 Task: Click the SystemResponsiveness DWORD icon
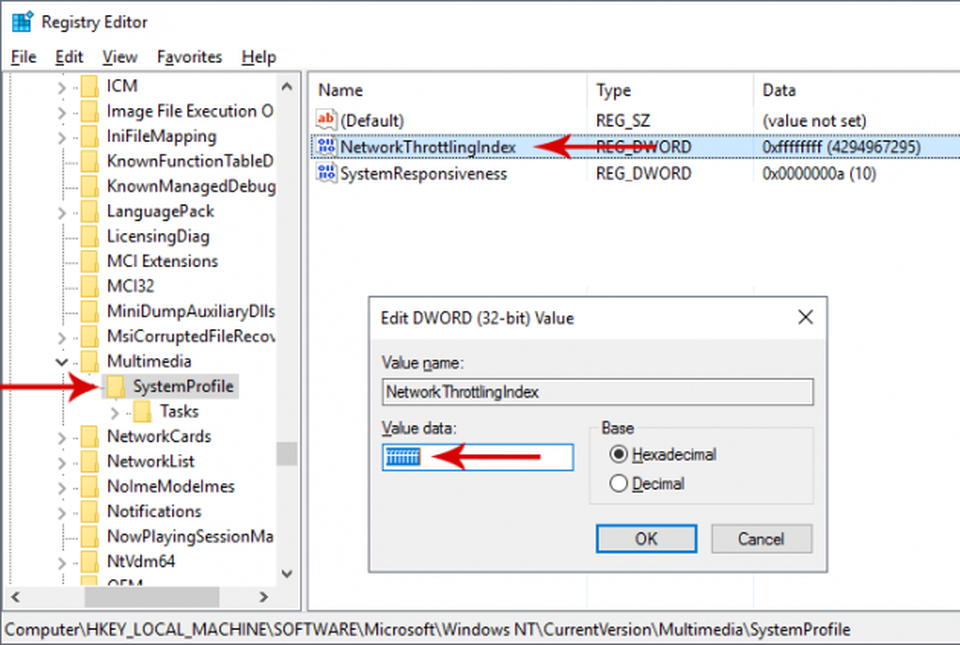[x=326, y=173]
